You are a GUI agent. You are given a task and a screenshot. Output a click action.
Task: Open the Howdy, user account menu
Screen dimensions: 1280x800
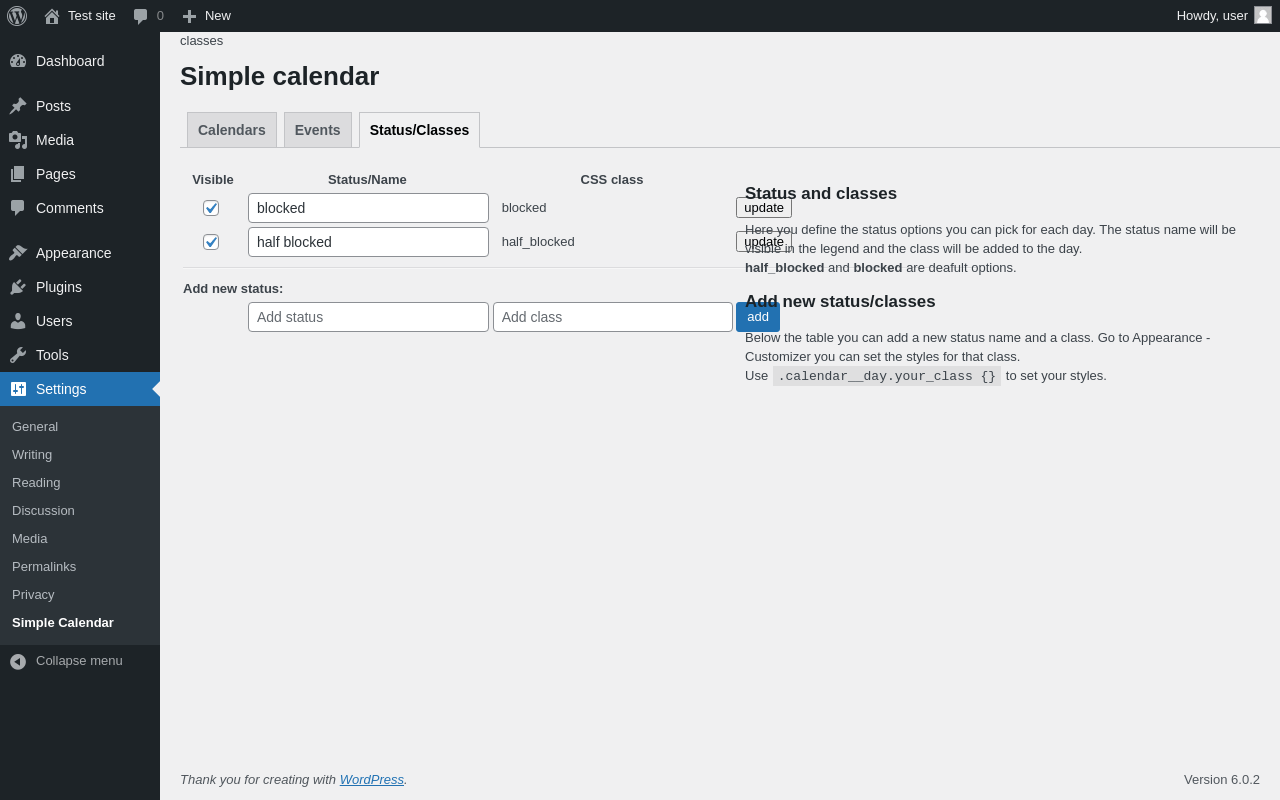(x=1224, y=16)
